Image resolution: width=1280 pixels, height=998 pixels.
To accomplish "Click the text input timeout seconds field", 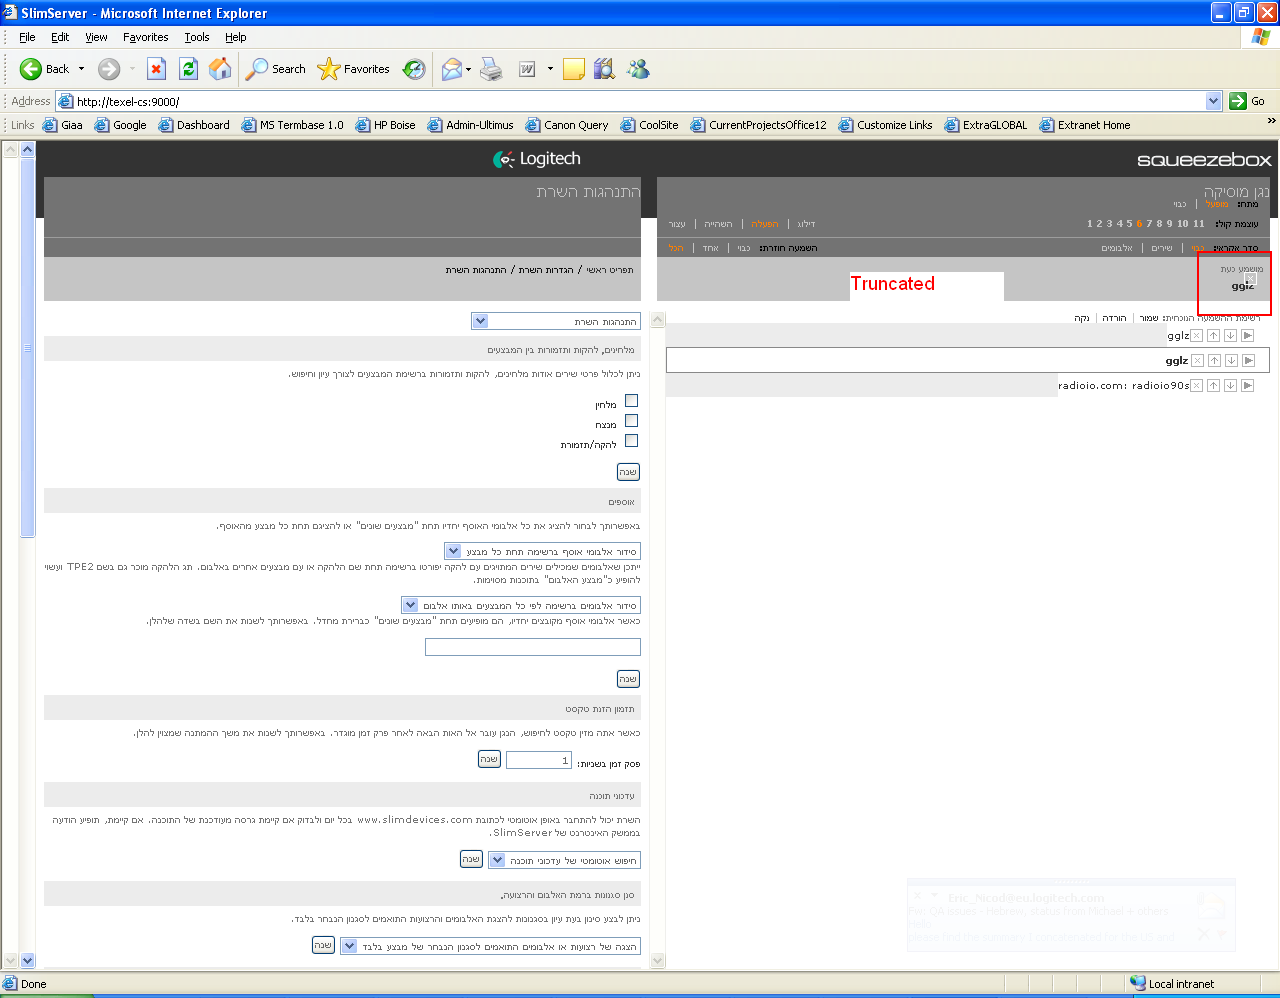I will pyautogui.click(x=538, y=760).
